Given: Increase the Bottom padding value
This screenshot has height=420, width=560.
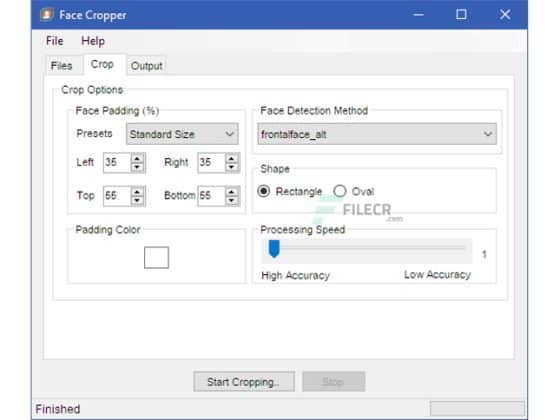Looking at the screenshot, I should click(232, 191).
